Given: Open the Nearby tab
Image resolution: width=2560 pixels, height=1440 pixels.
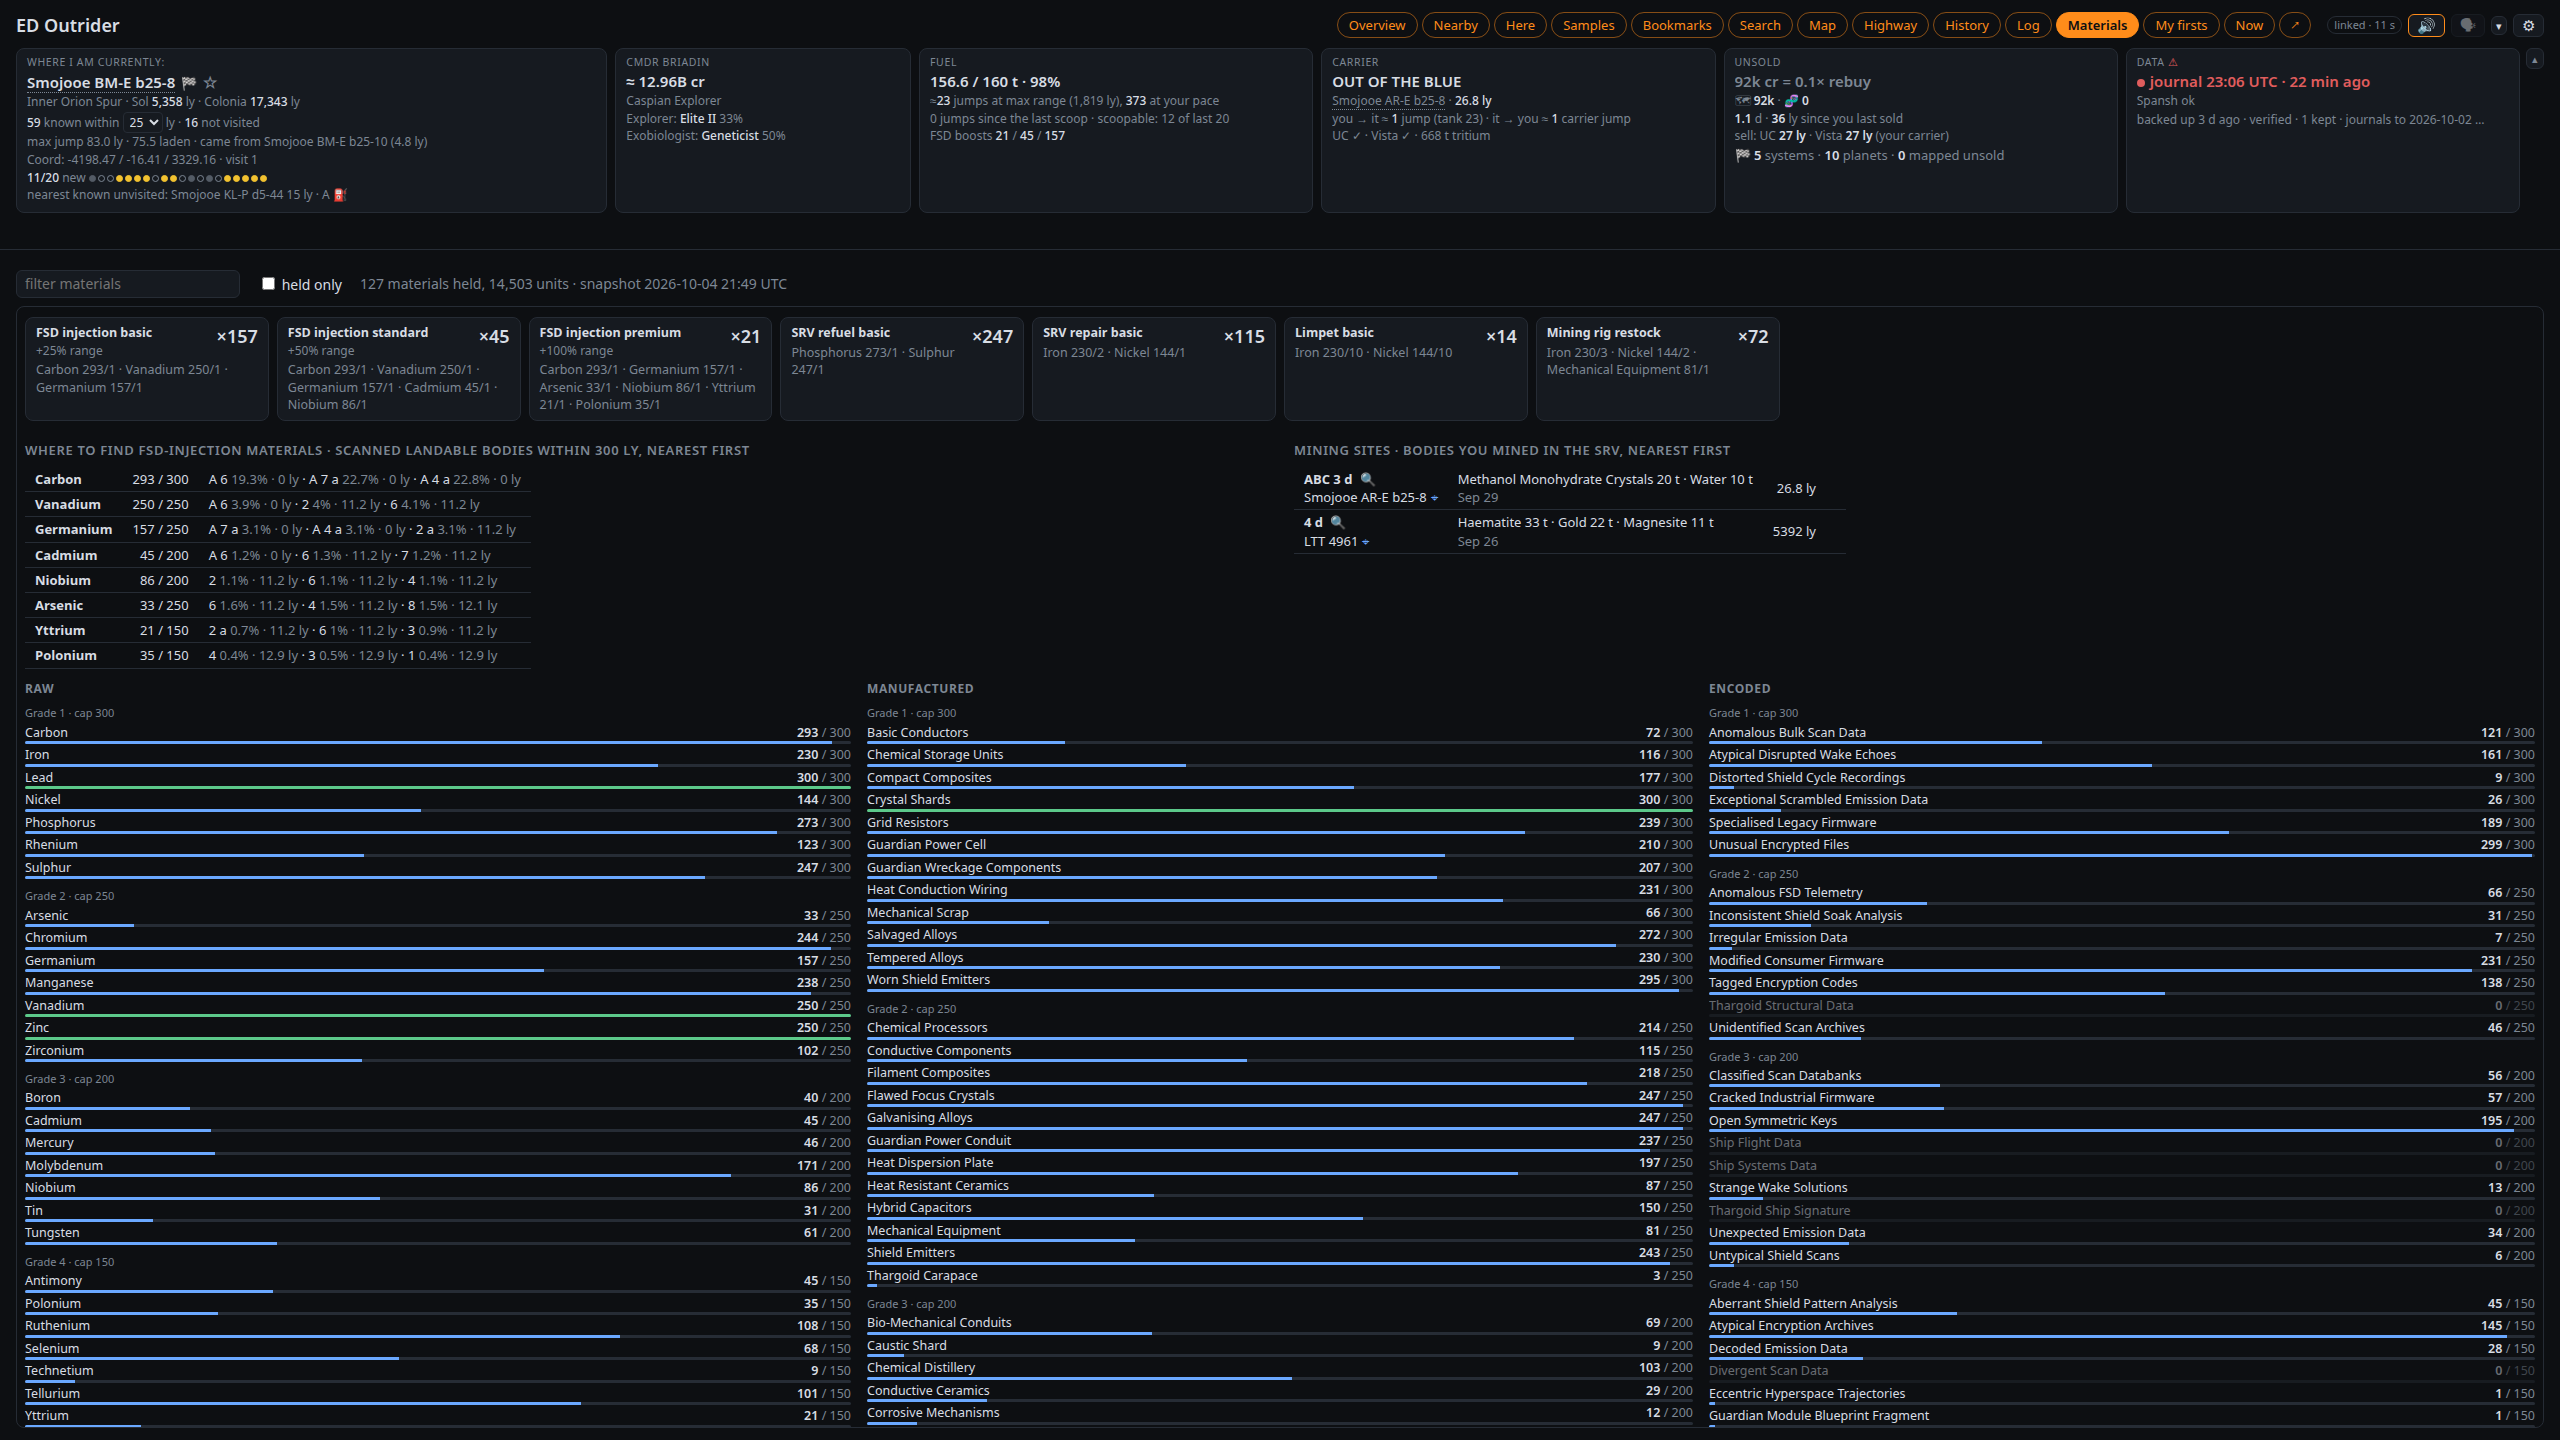Looking at the screenshot, I should pos(1455,26).
